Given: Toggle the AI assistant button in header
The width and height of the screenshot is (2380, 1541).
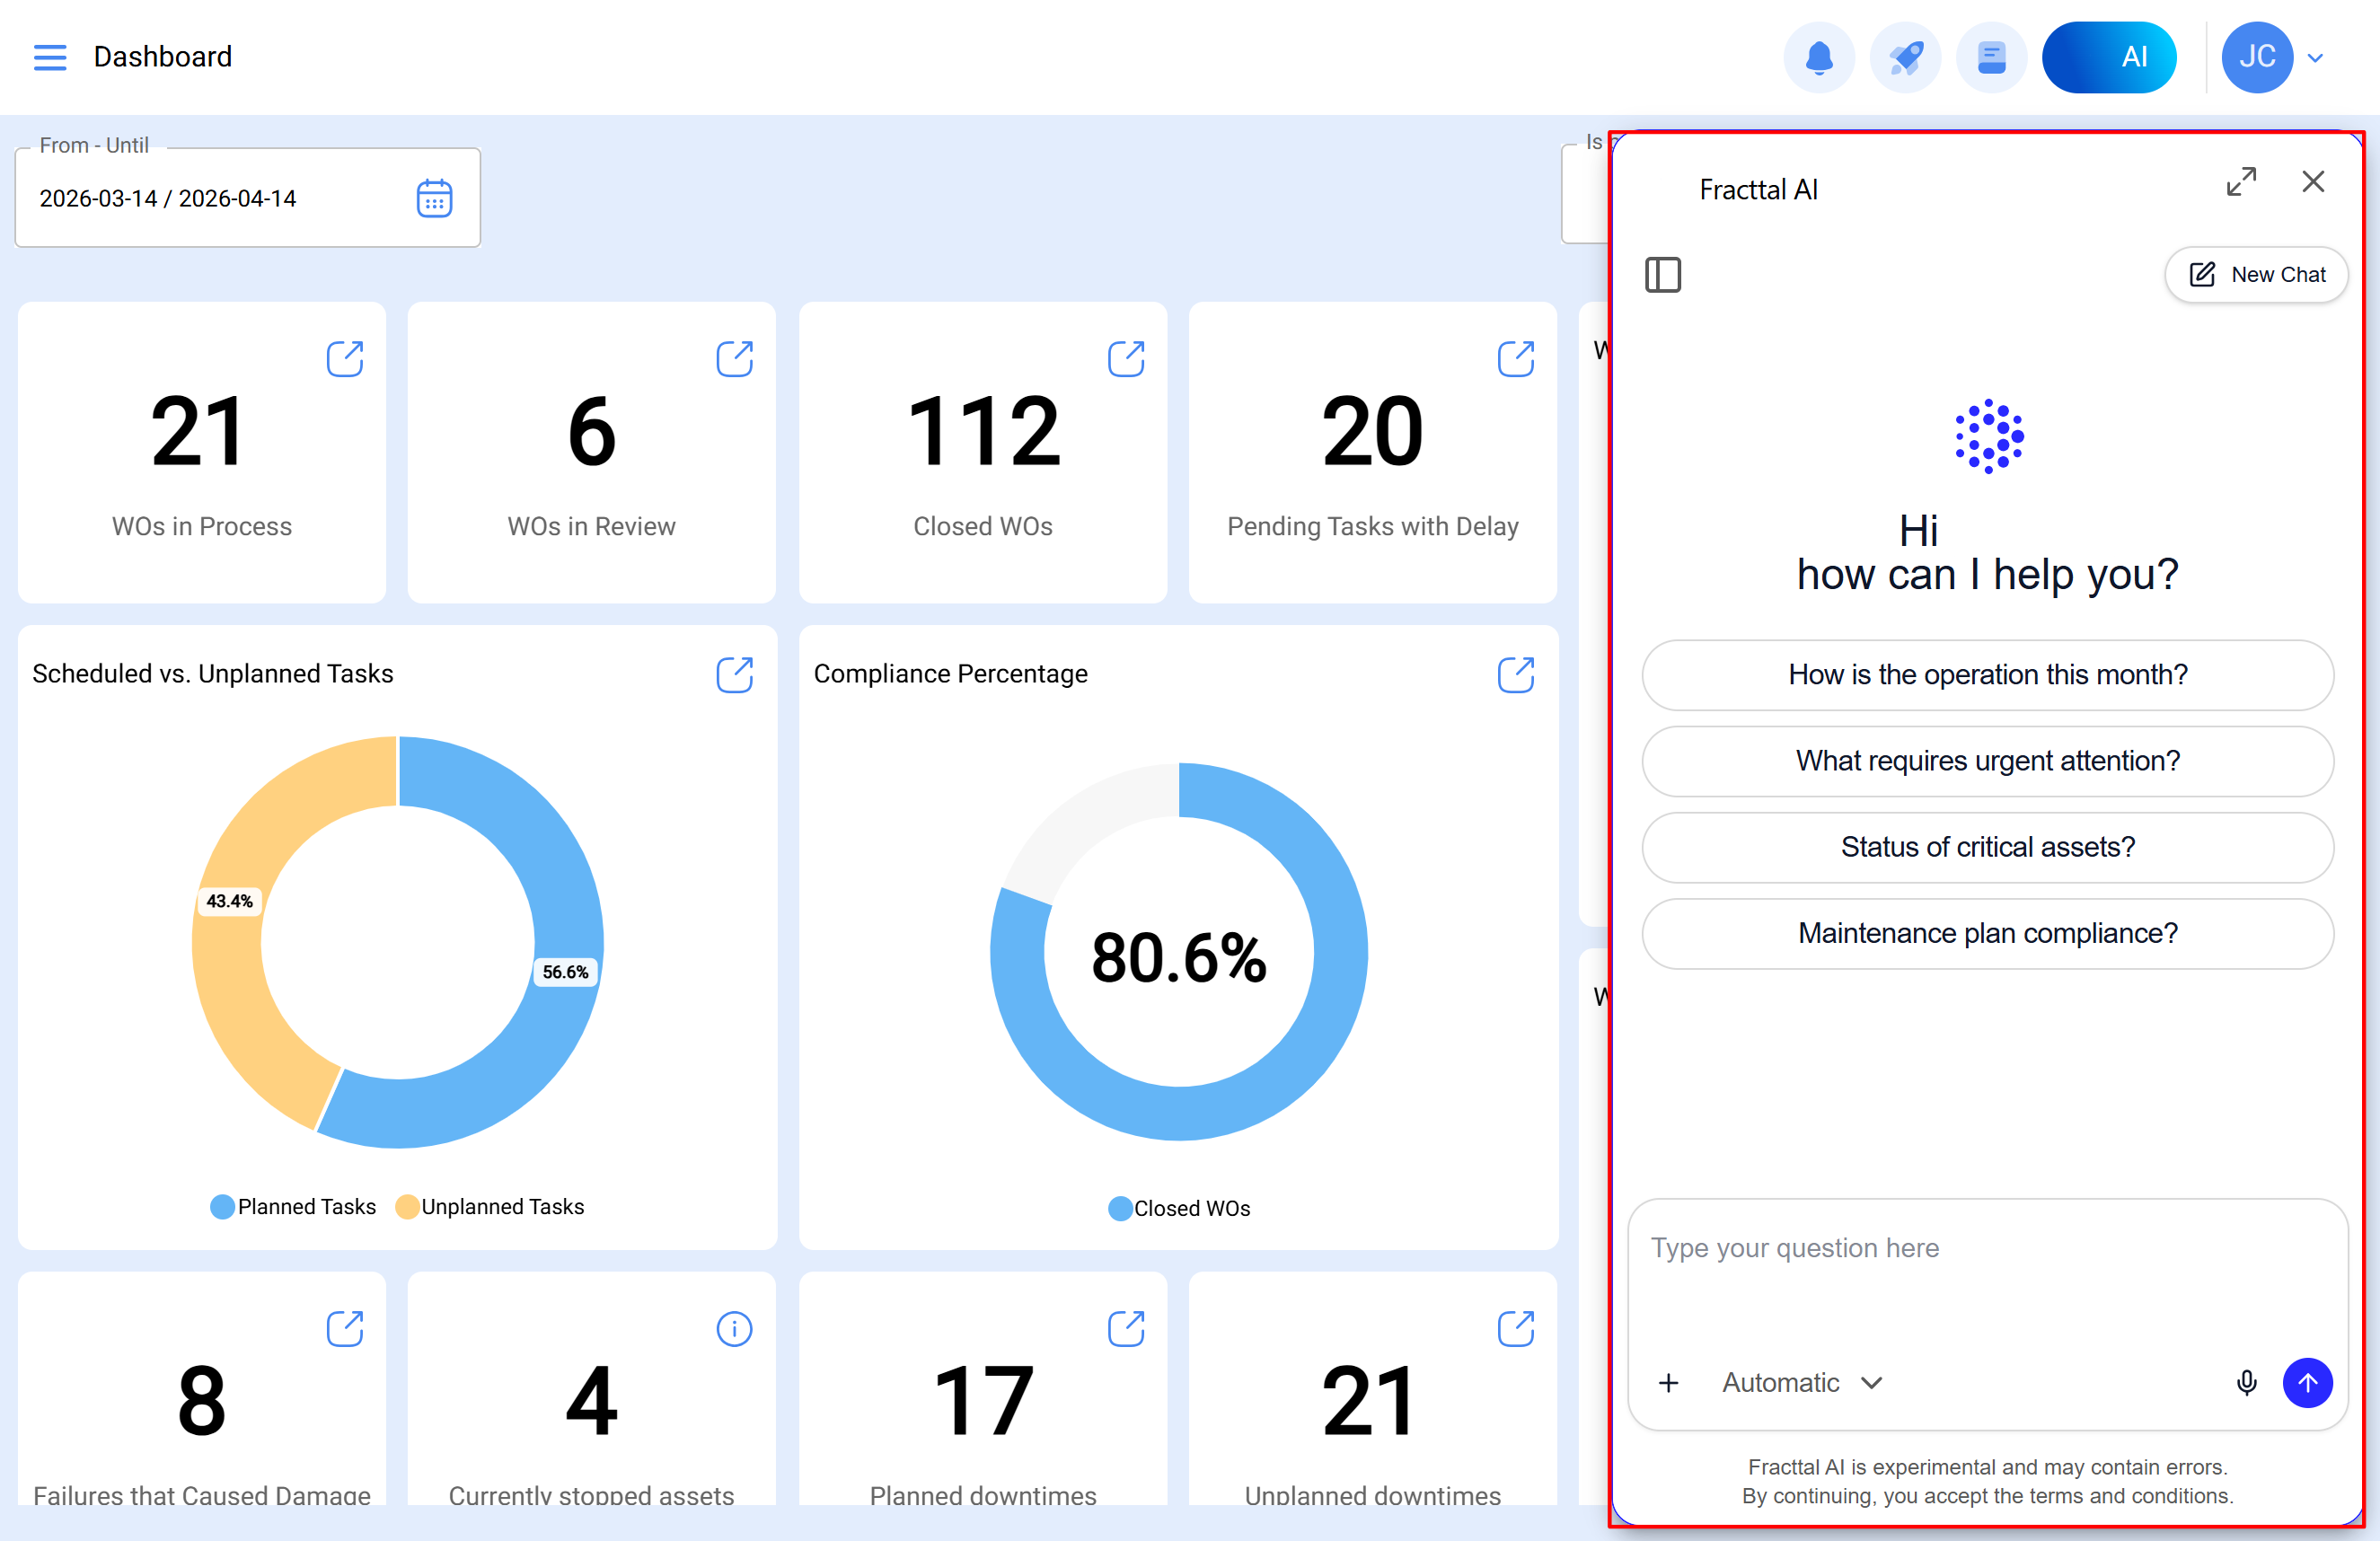Looking at the screenshot, I should tap(2108, 57).
